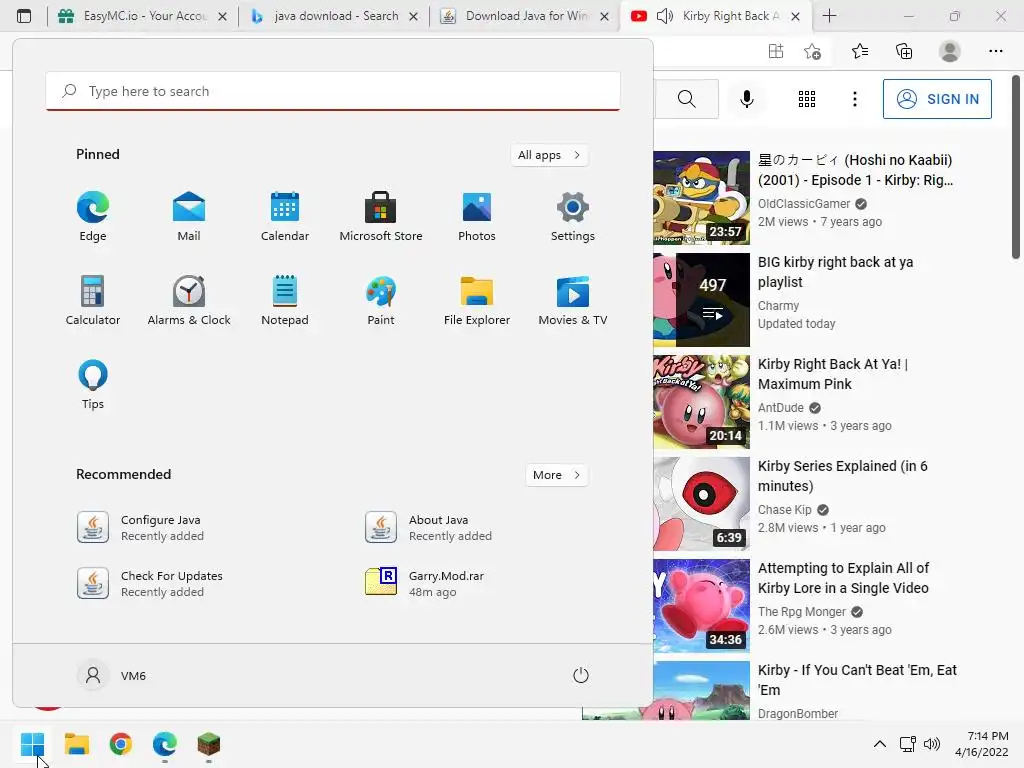
Task: Launch the Mail app
Action: 189,217
